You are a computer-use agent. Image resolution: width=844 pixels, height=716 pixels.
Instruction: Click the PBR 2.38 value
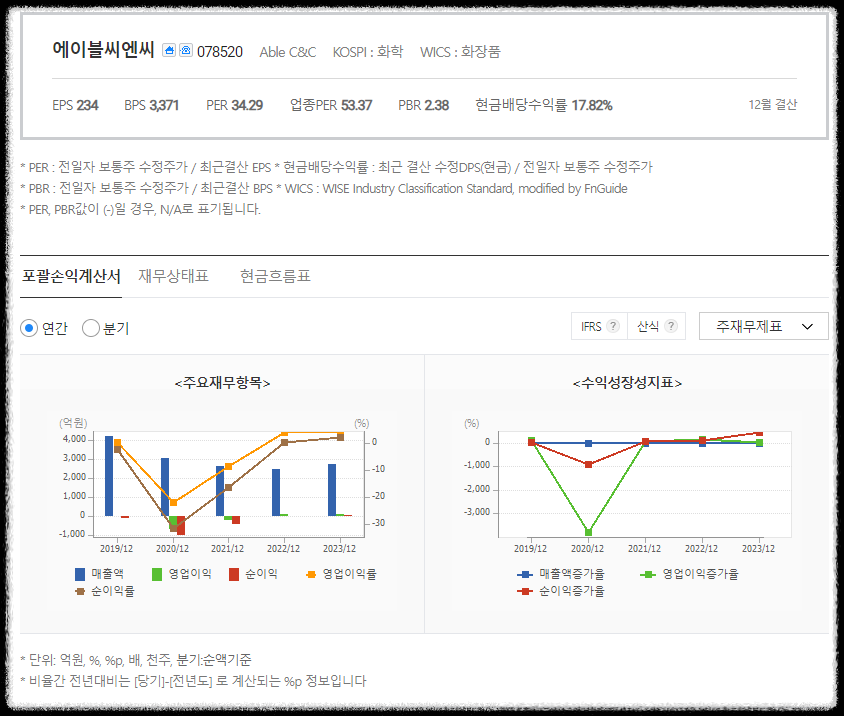click(x=424, y=105)
